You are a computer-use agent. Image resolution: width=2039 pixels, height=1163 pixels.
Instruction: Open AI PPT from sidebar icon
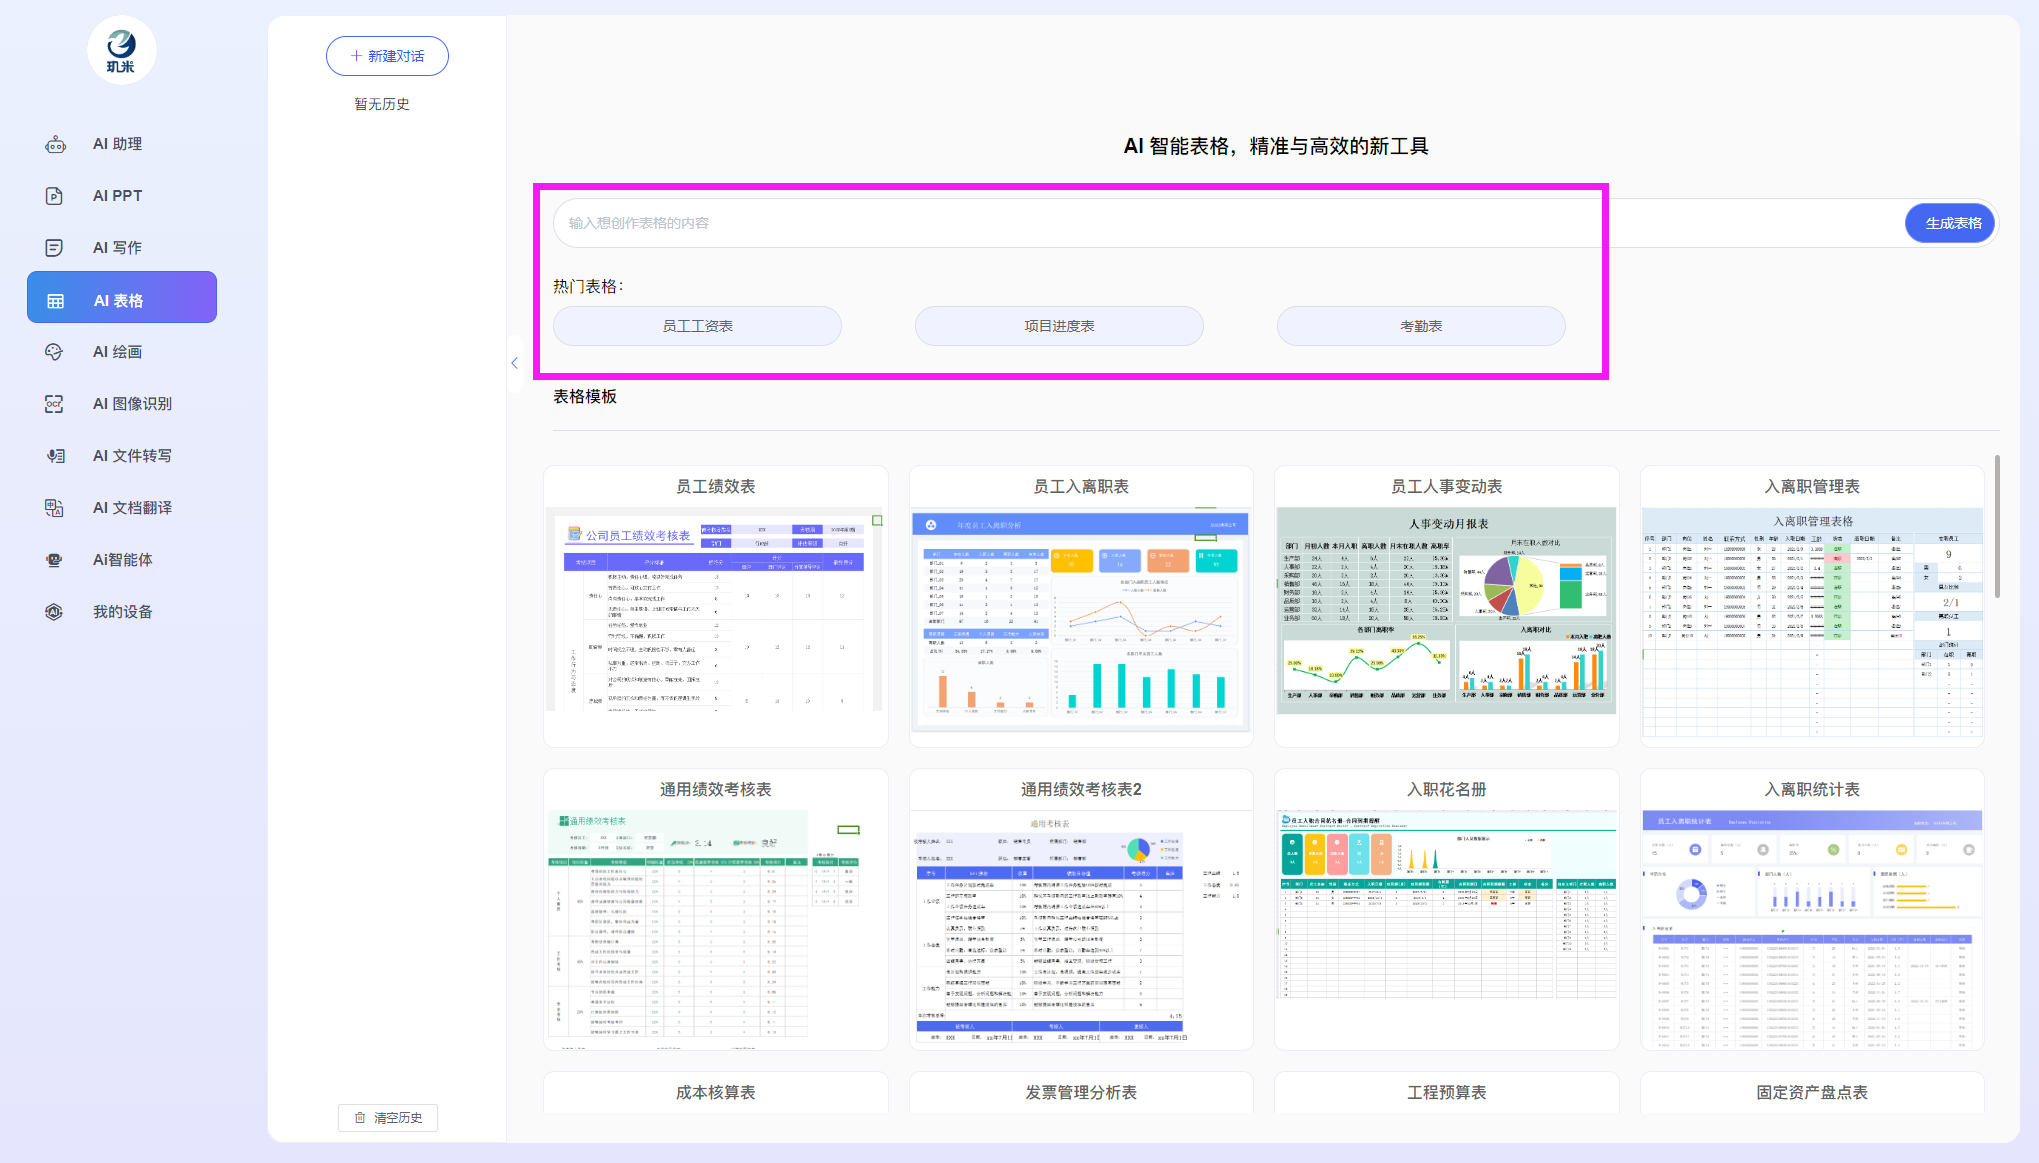point(55,196)
